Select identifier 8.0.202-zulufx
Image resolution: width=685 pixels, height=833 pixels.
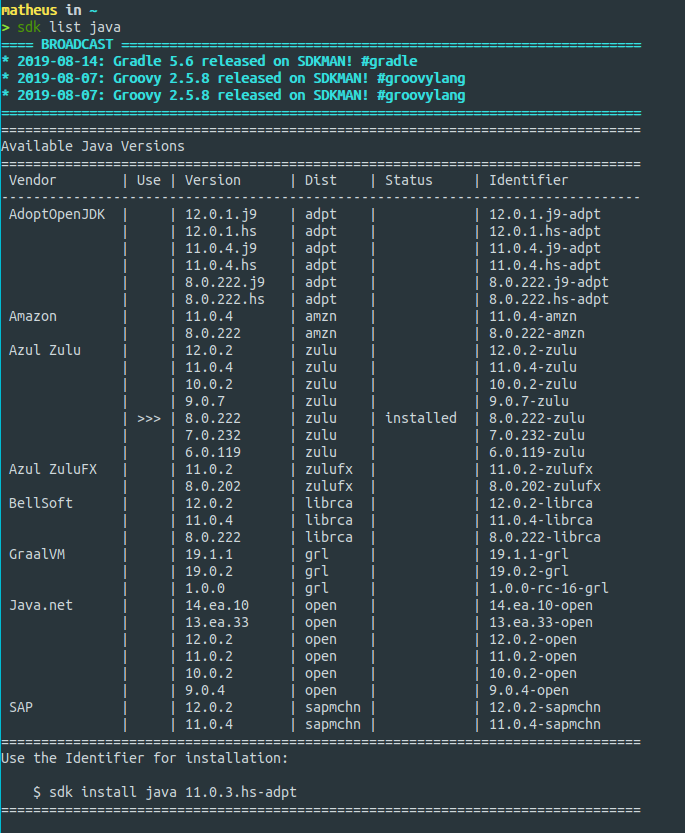[545, 486]
